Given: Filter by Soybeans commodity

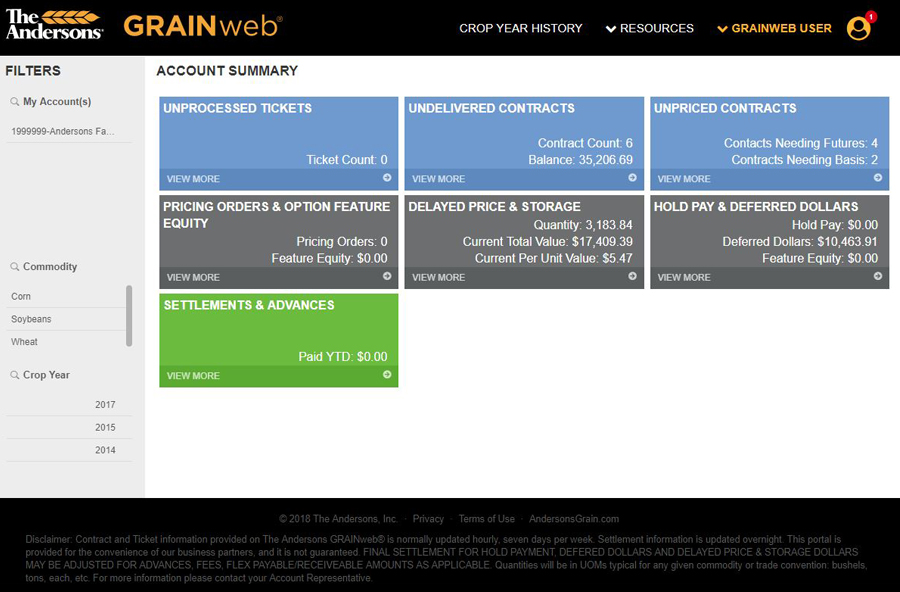Looking at the screenshot, I should (x=65, y=319).
